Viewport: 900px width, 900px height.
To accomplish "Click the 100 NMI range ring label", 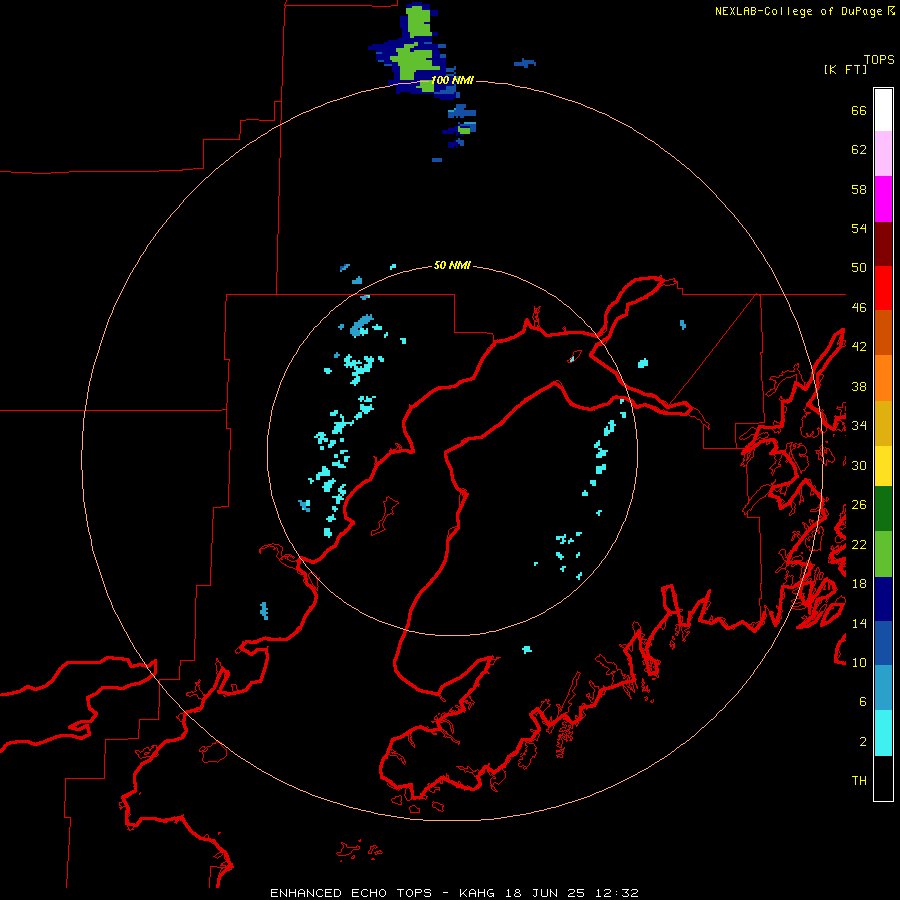I will point(452,80).
